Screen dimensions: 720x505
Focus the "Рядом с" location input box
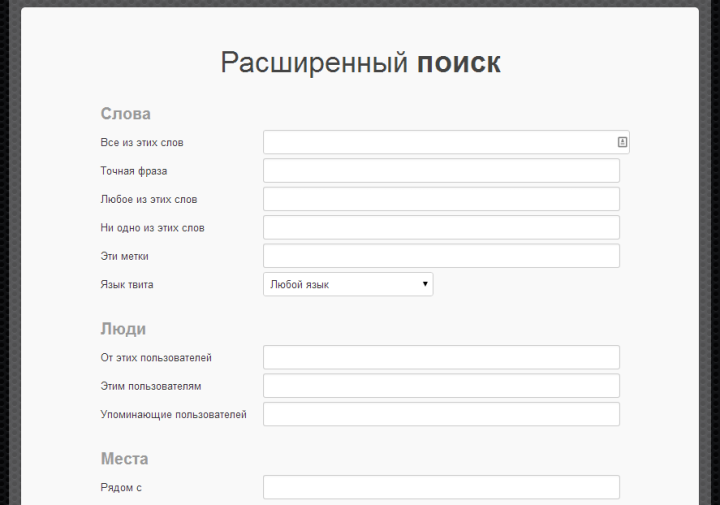[441, 487]
